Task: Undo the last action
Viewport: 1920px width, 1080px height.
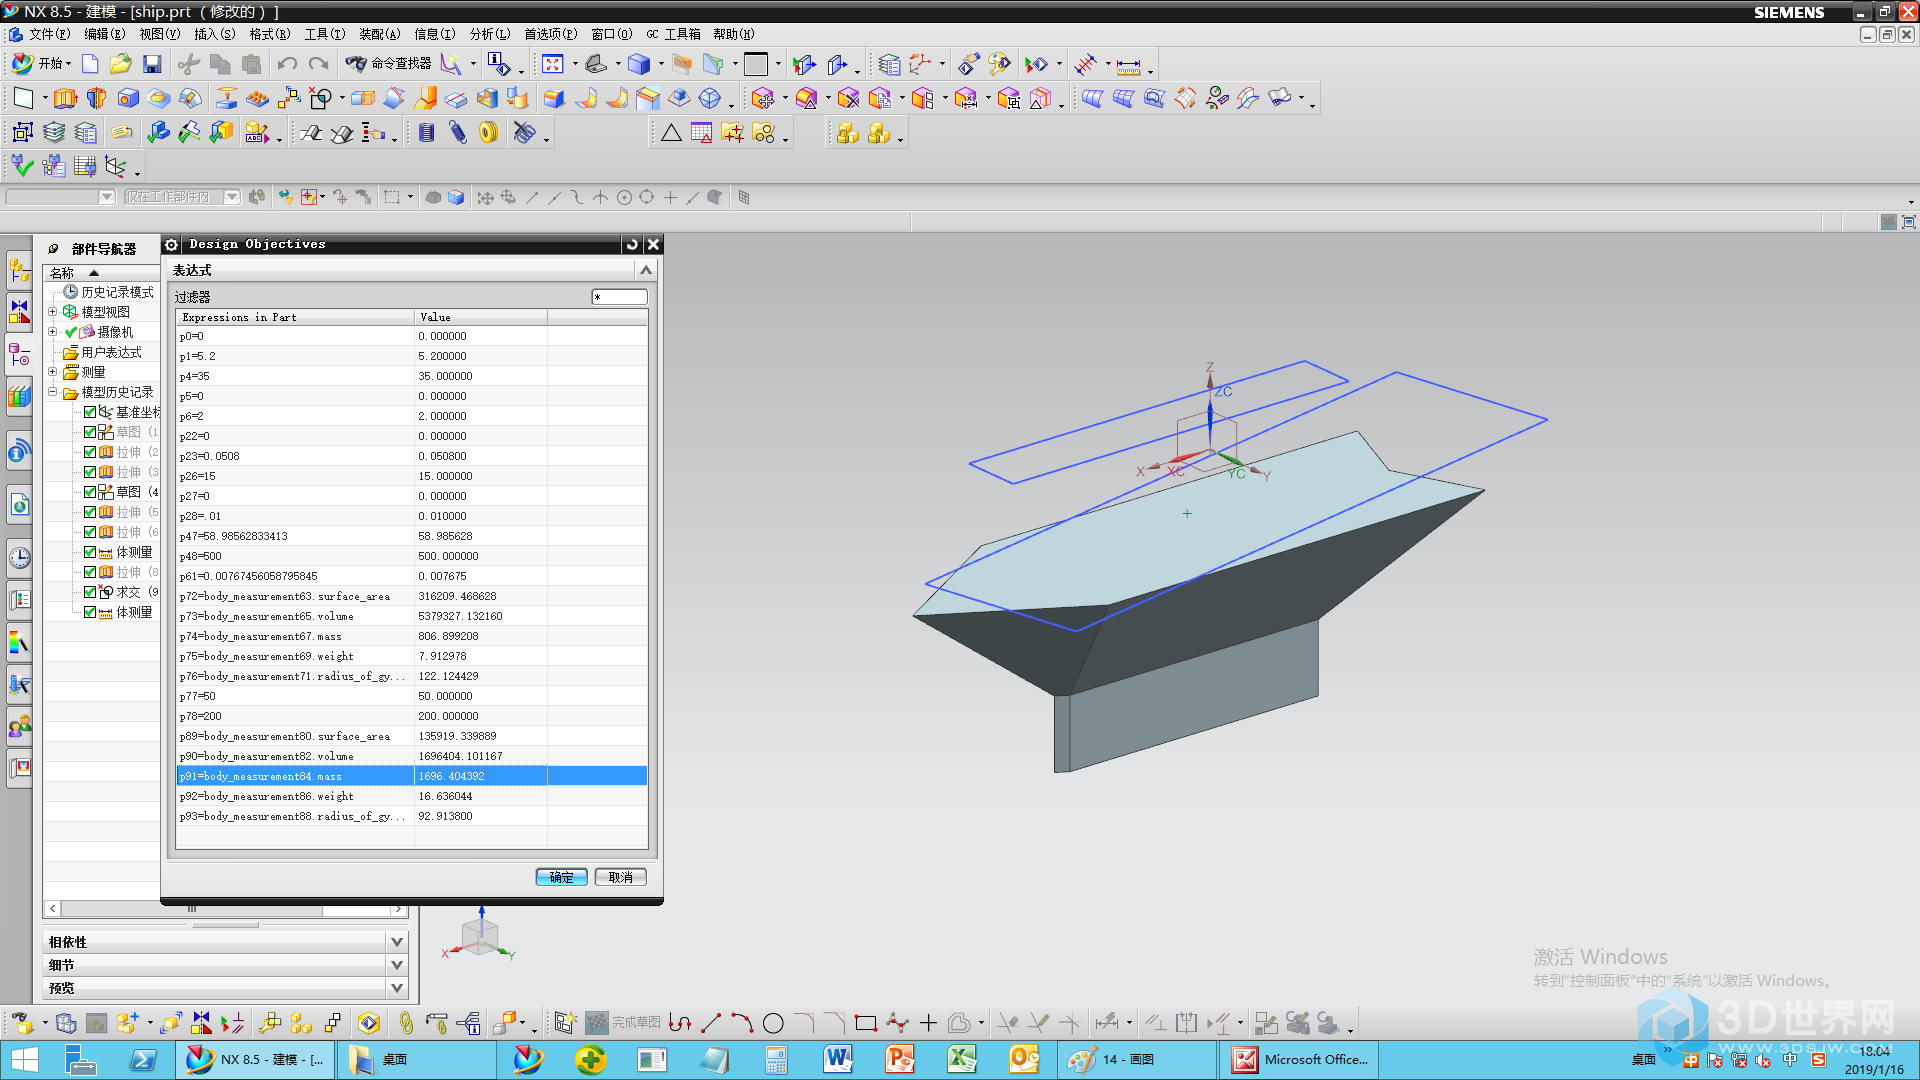Action: click(287, 64)
